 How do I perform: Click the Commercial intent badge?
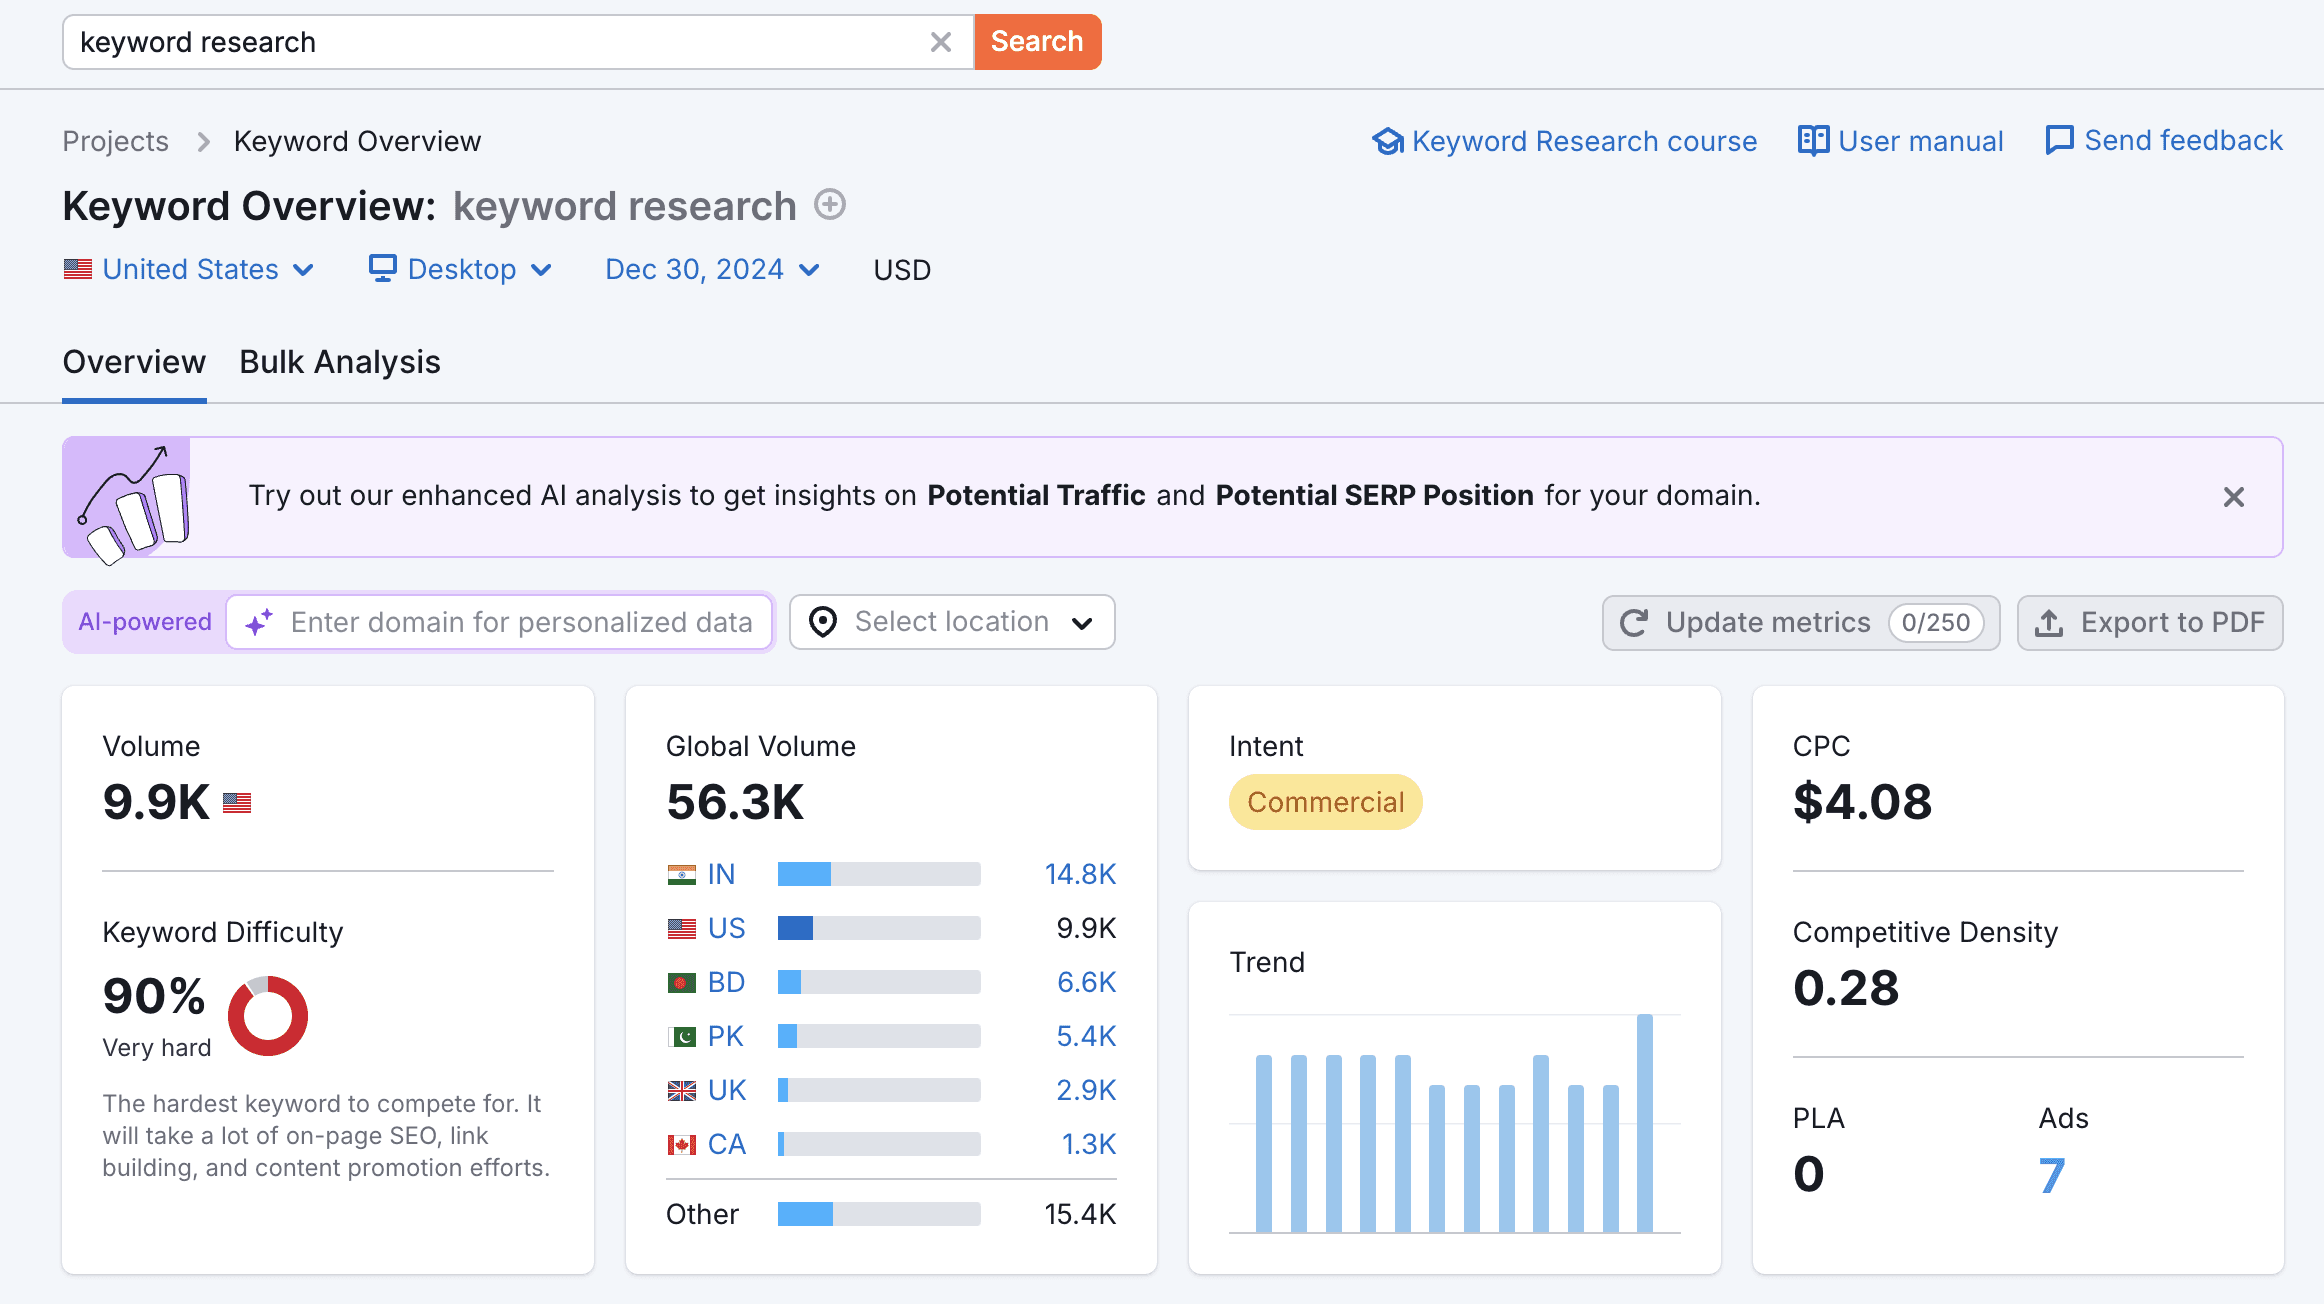(1325, 801)
